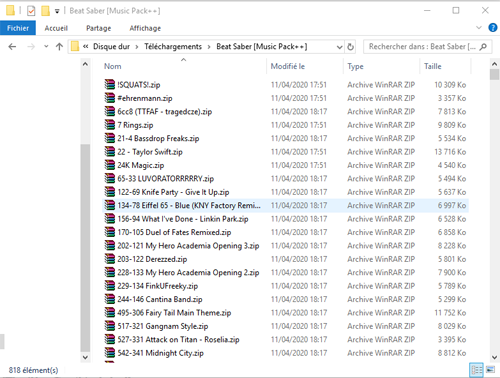Click the navigation pane scrollbar thumb
The height and width of the screenshot is (378, 500).
click(x=85, y=248)
